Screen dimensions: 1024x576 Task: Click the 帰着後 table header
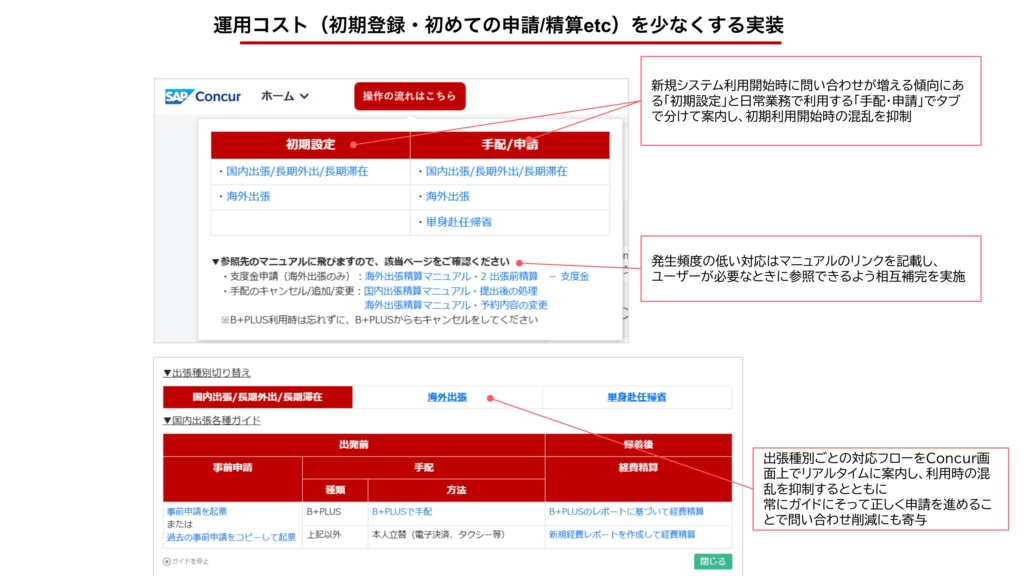638,445
